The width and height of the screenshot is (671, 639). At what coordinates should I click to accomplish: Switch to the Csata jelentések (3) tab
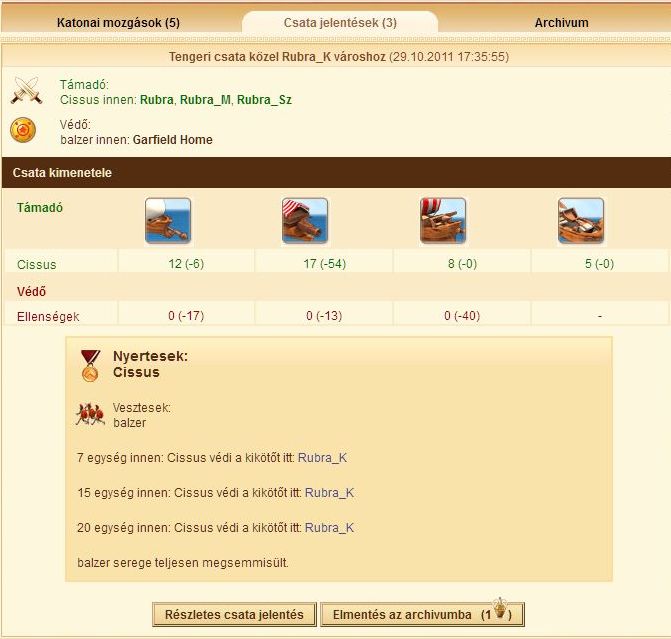pos(340,22)
